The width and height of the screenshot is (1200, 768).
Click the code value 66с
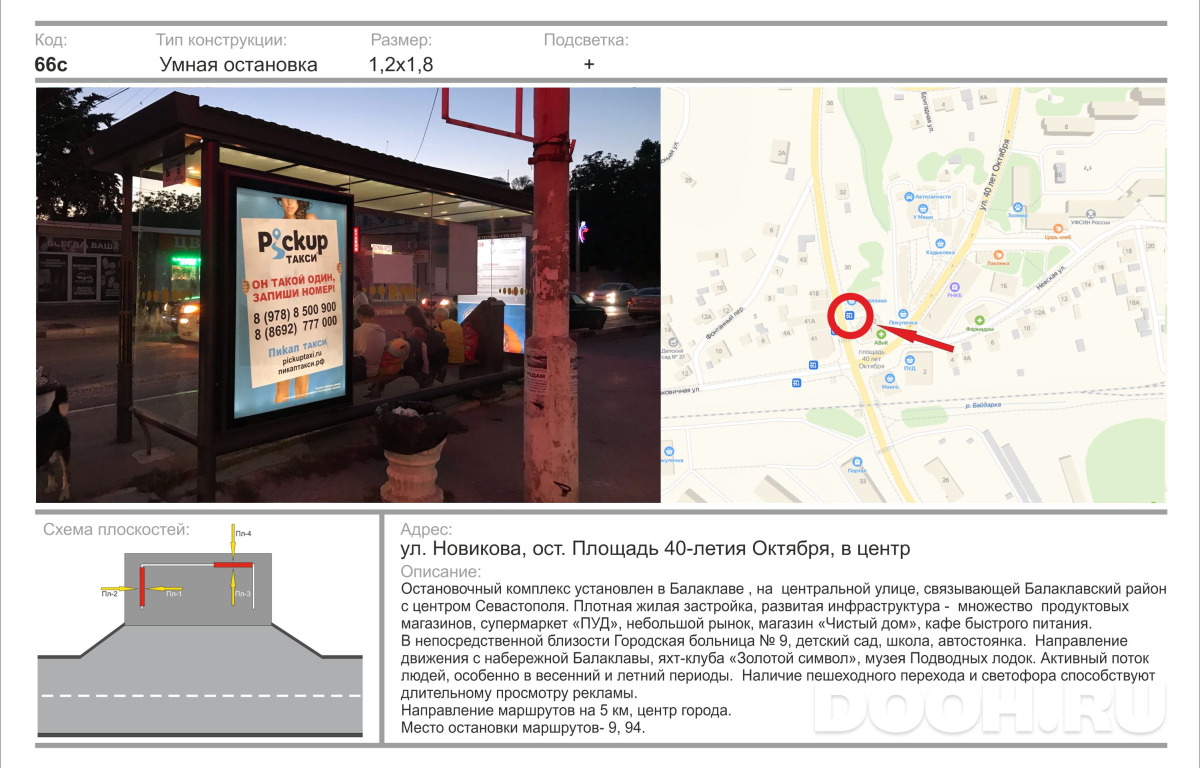pos(50,65)
